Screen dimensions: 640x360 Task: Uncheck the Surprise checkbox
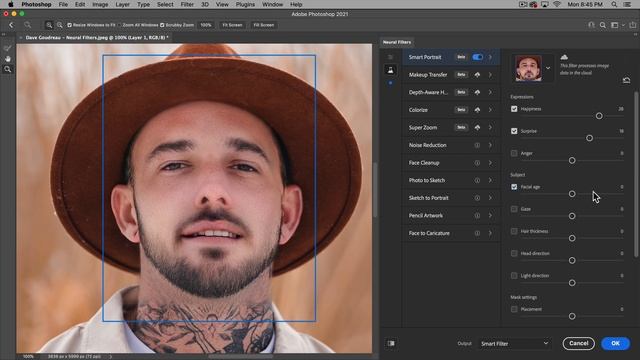[514, 131]
